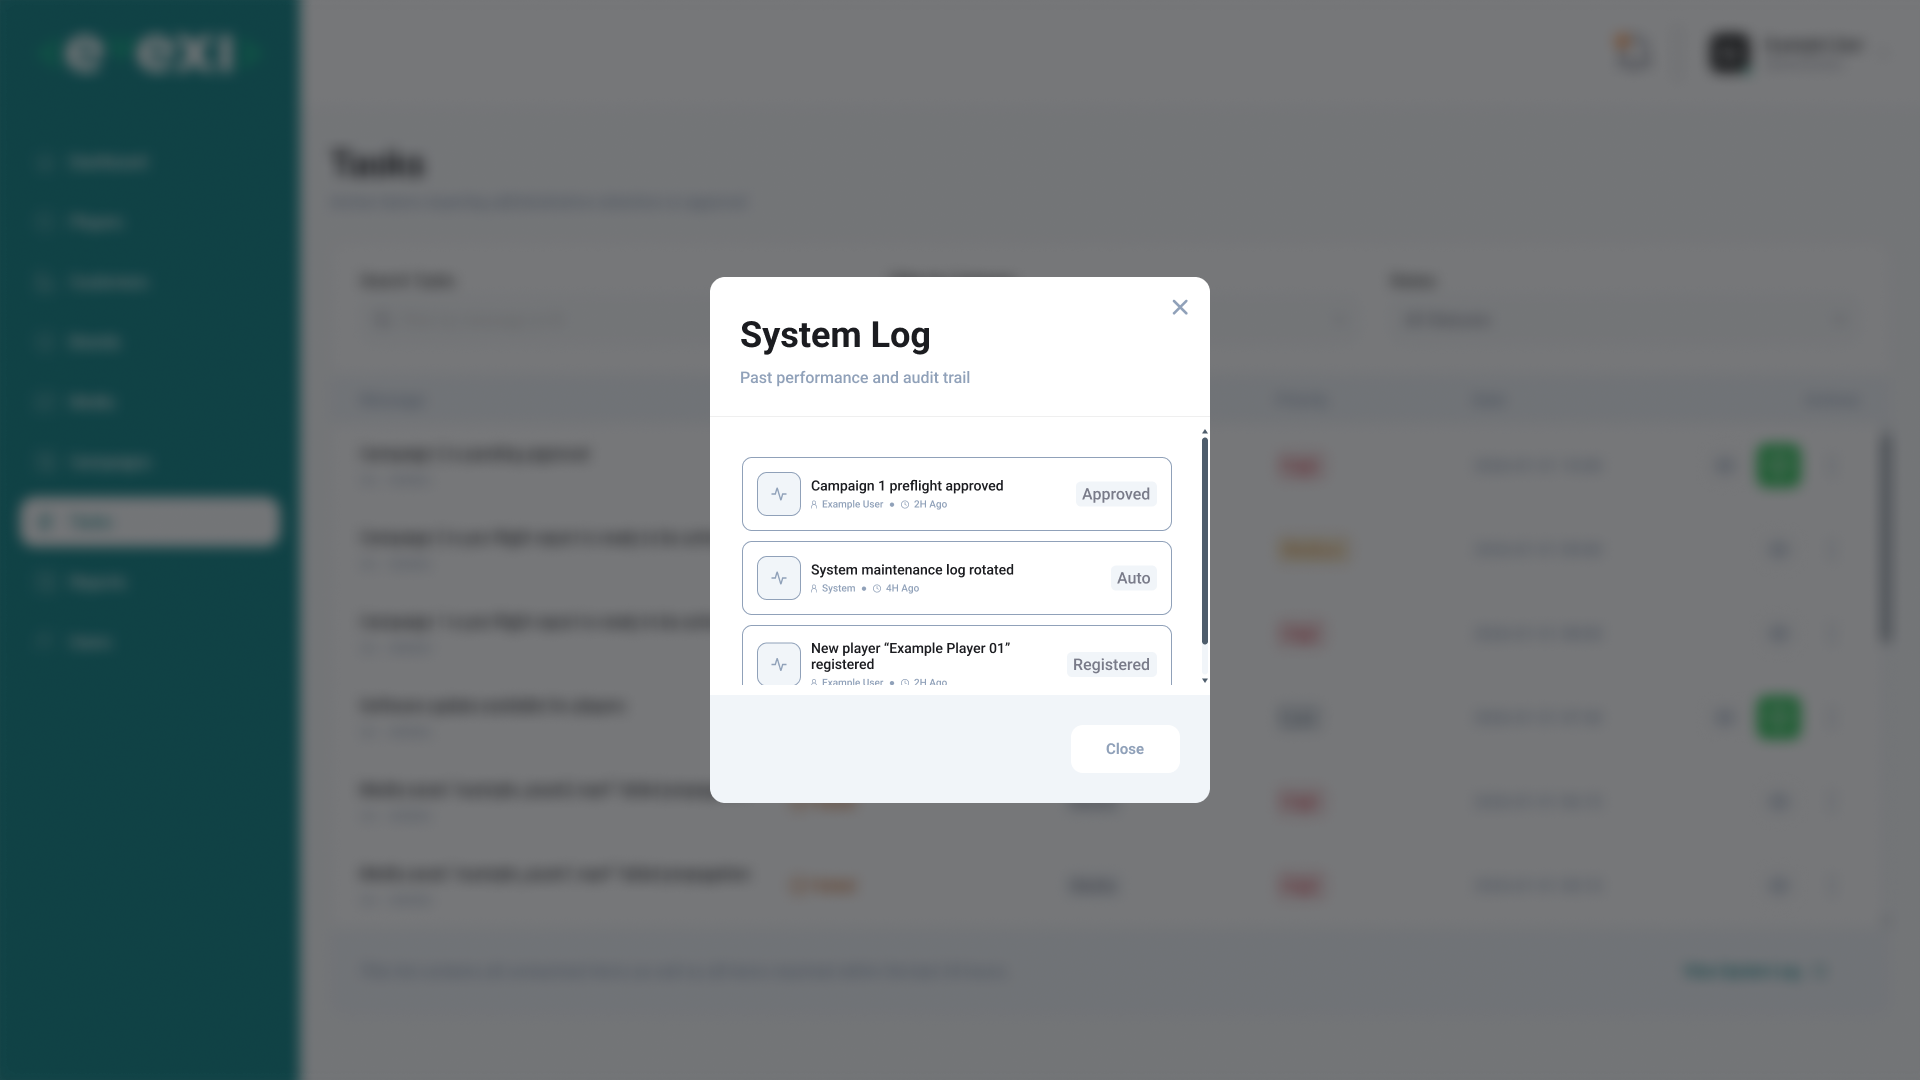
Task: Click the "4H Ago" timestamp
Action: click(902, 589)
